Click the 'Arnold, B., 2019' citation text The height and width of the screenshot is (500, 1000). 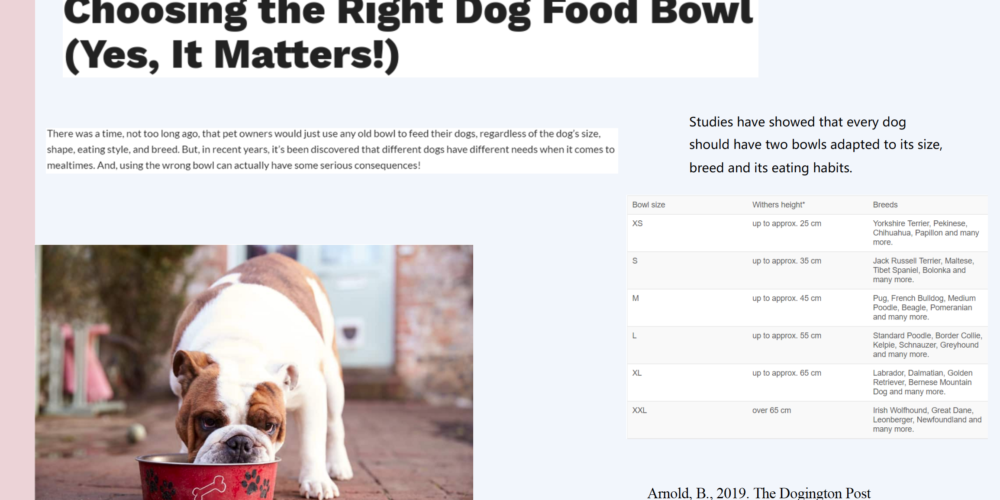click(759, 493)
